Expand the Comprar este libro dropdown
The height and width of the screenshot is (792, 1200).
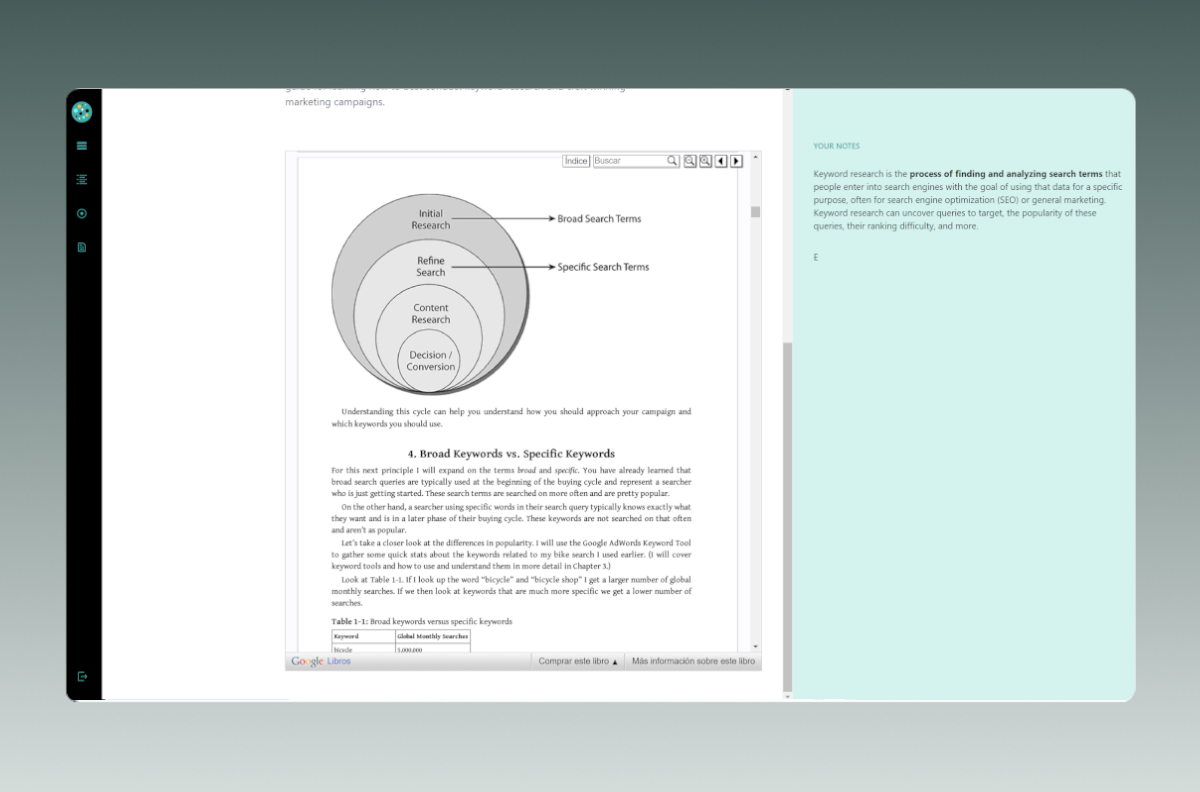click(x=578, y=662)
